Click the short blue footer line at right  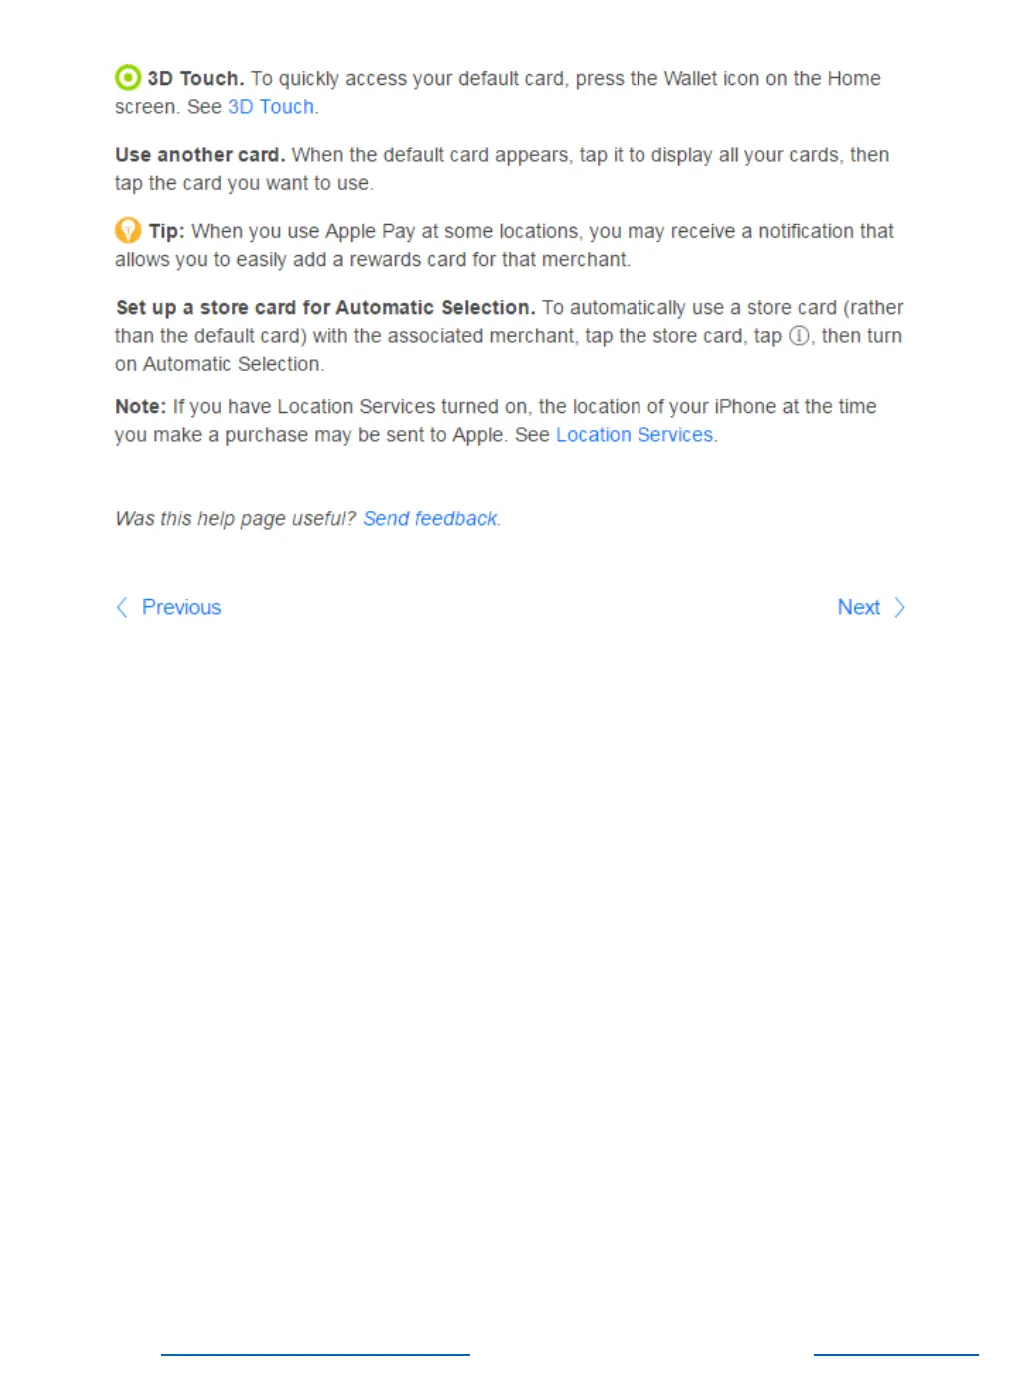pyautogui.click(x=896, y=1355)
